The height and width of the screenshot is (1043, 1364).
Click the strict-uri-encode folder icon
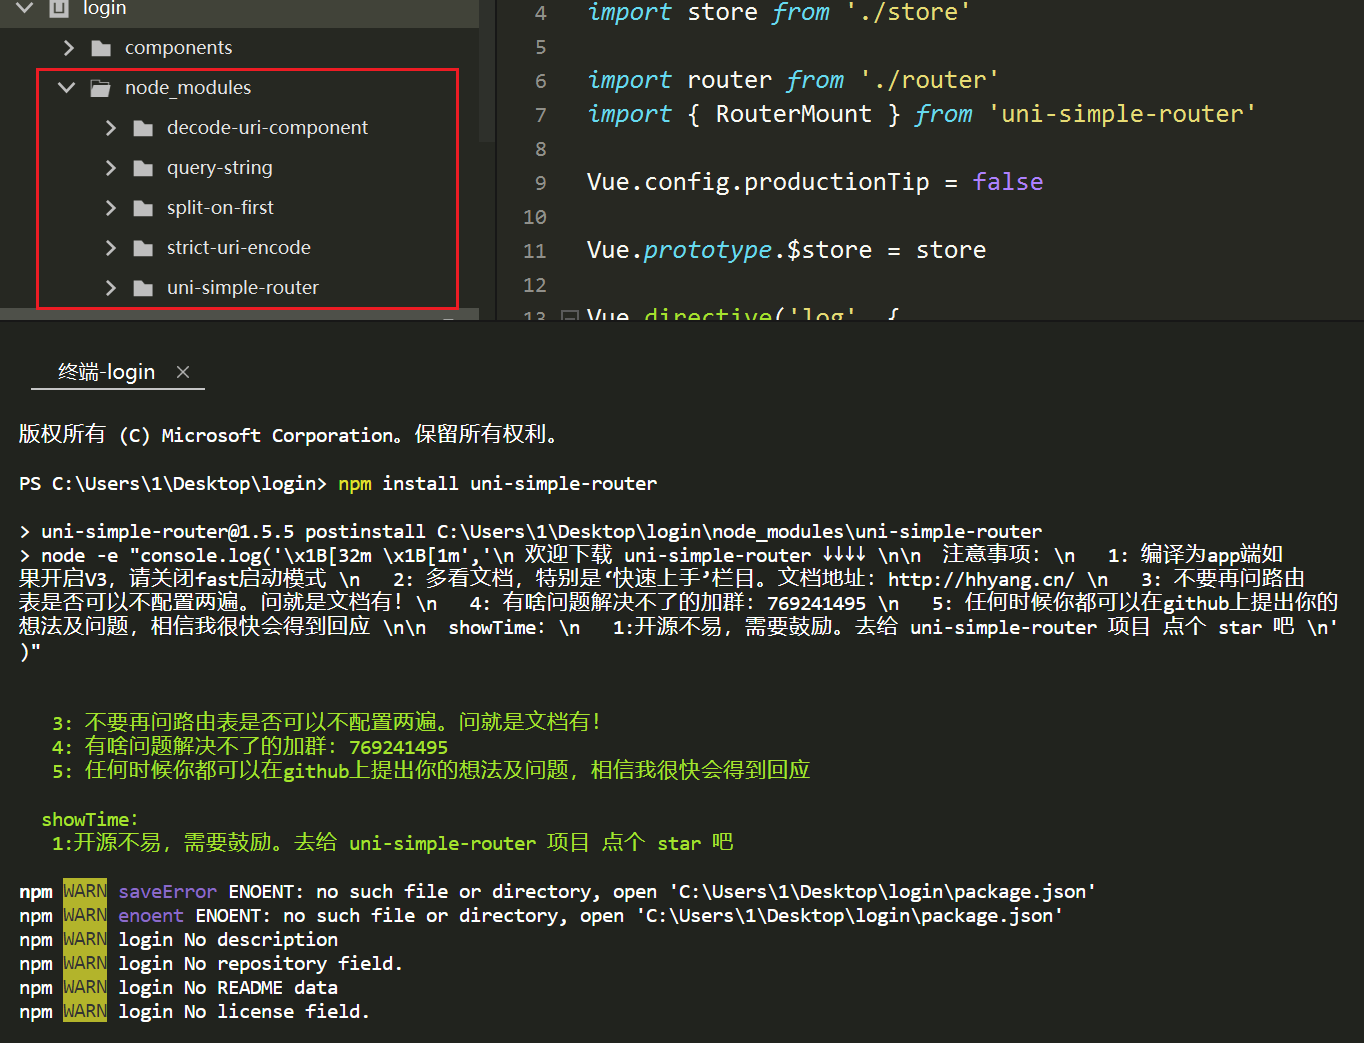click(x=143, y=247)
